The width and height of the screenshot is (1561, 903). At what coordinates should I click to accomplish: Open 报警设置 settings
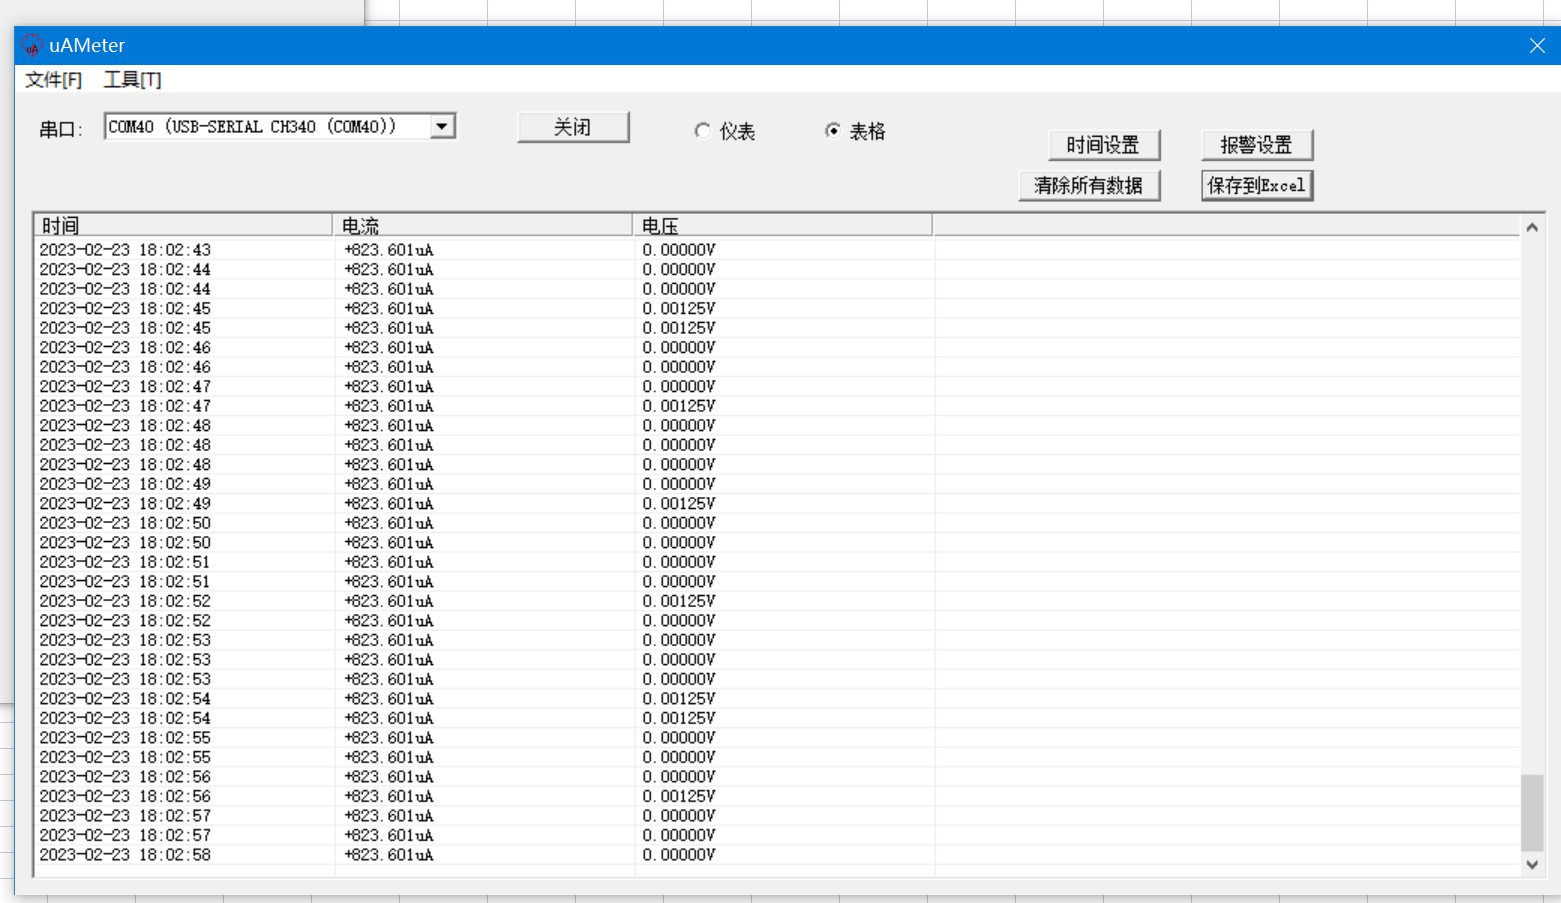click(1257, 145)
